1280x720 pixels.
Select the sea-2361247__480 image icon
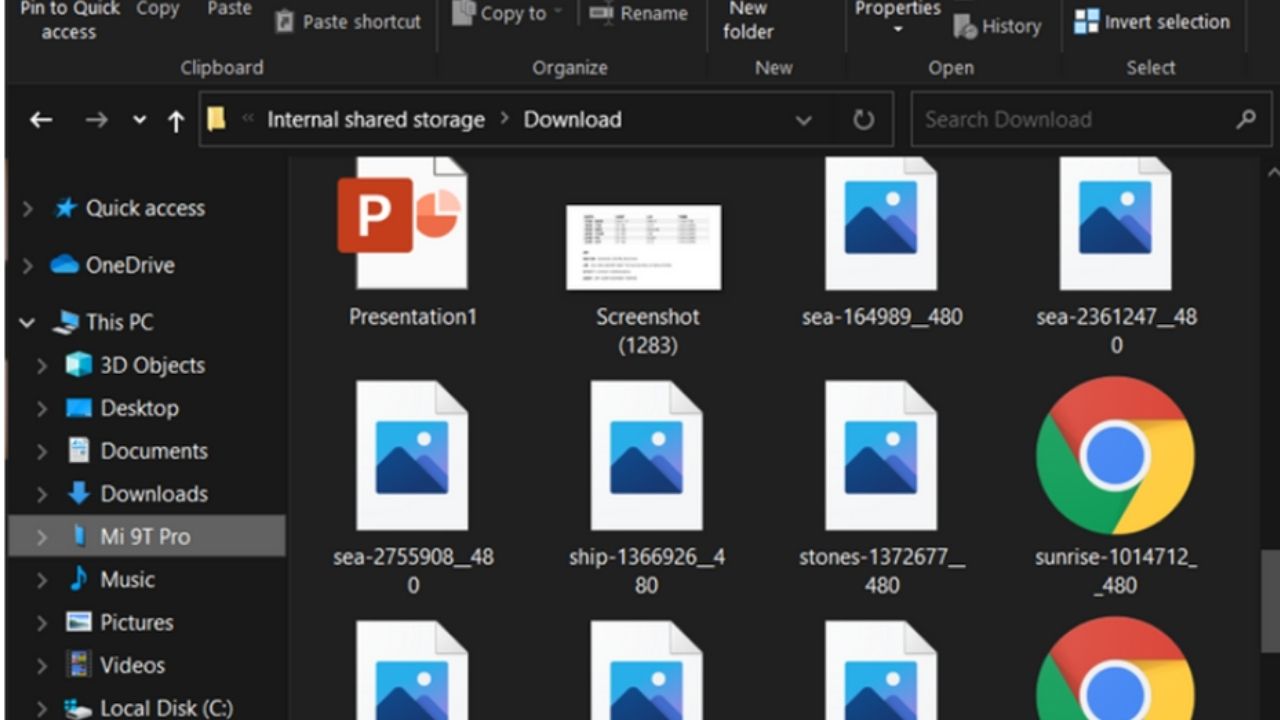coord(1115,222)
